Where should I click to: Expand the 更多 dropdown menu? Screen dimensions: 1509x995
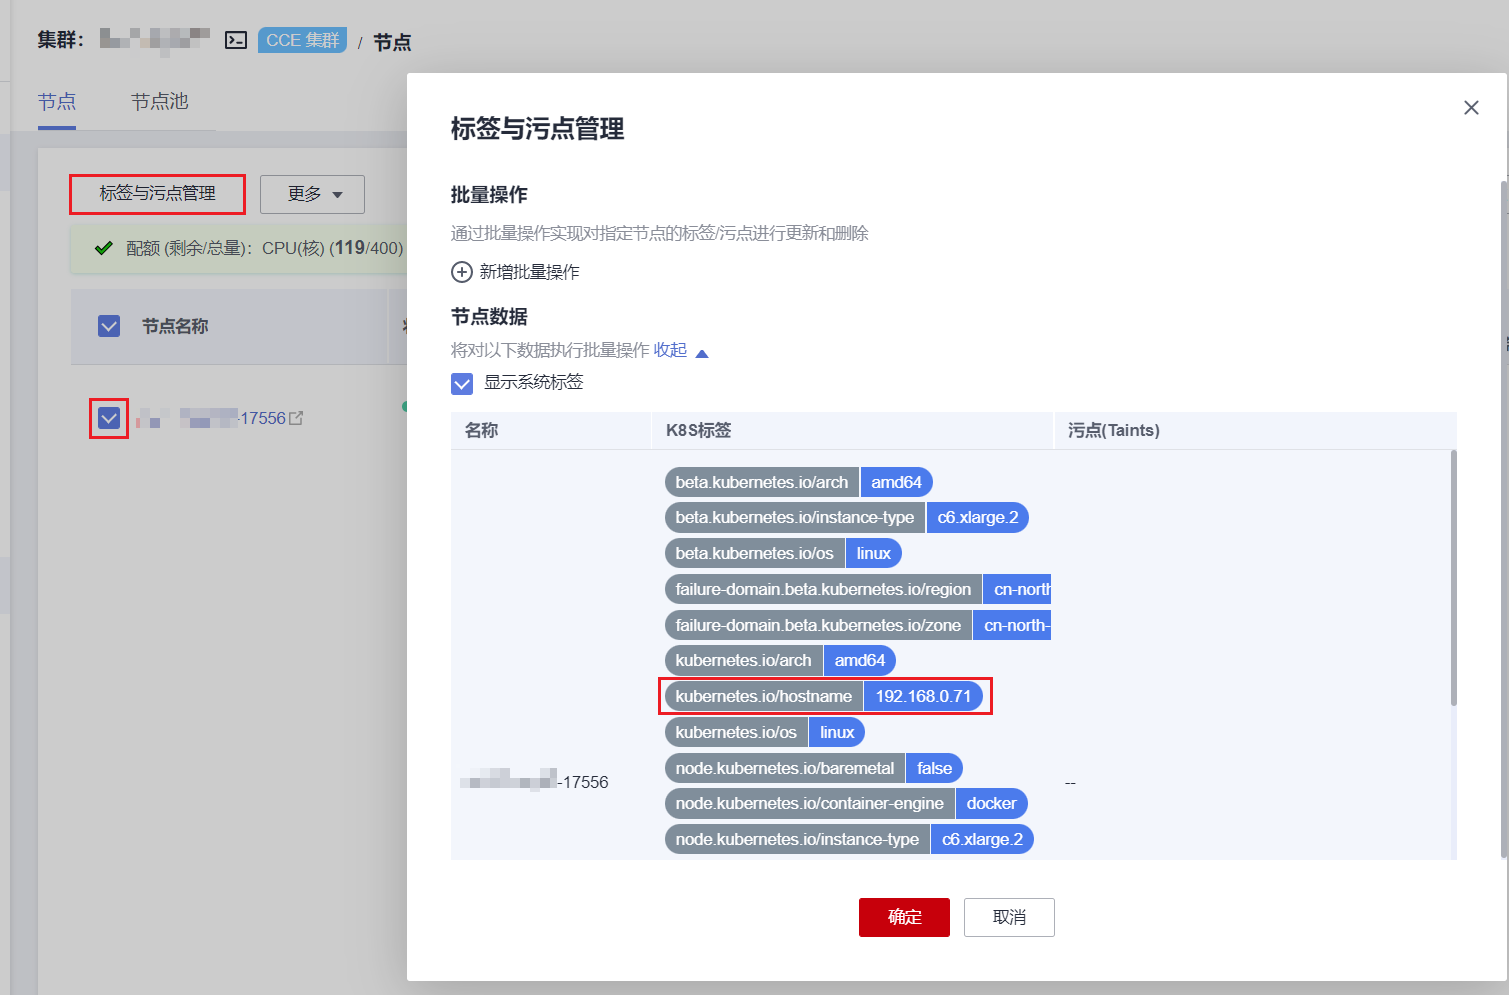click(312, 194)
